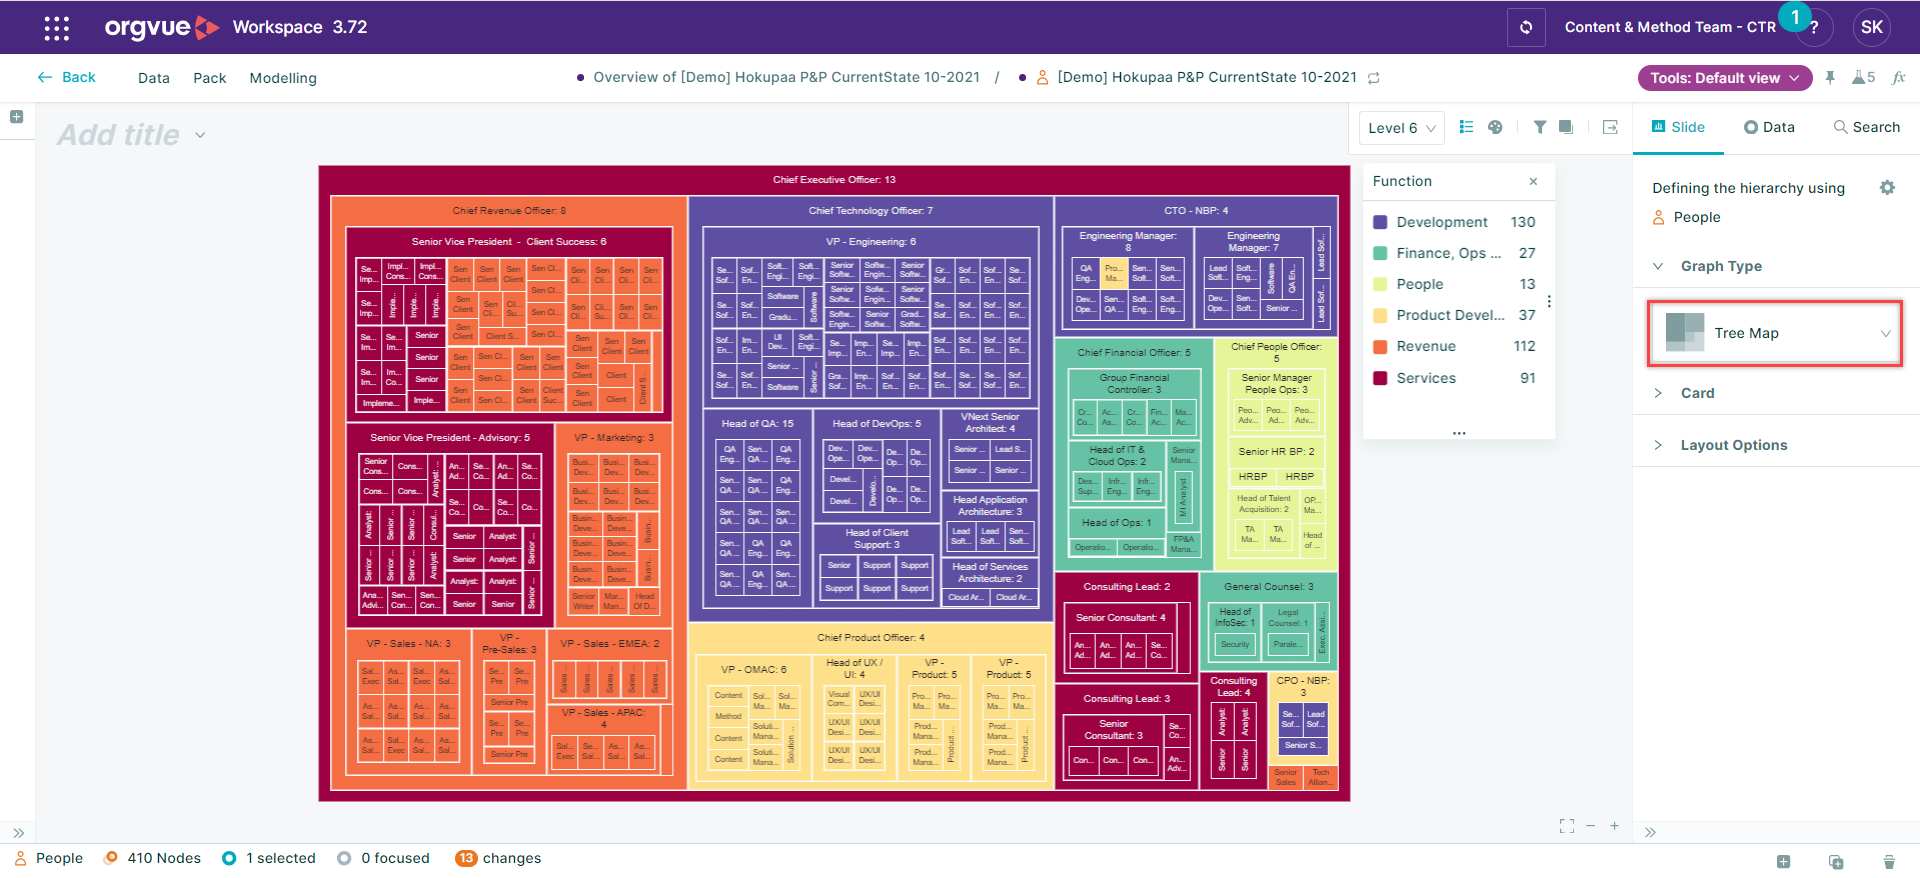Zoom in with the plus icon
1920x878 pixels.
tap(1614, 826)
